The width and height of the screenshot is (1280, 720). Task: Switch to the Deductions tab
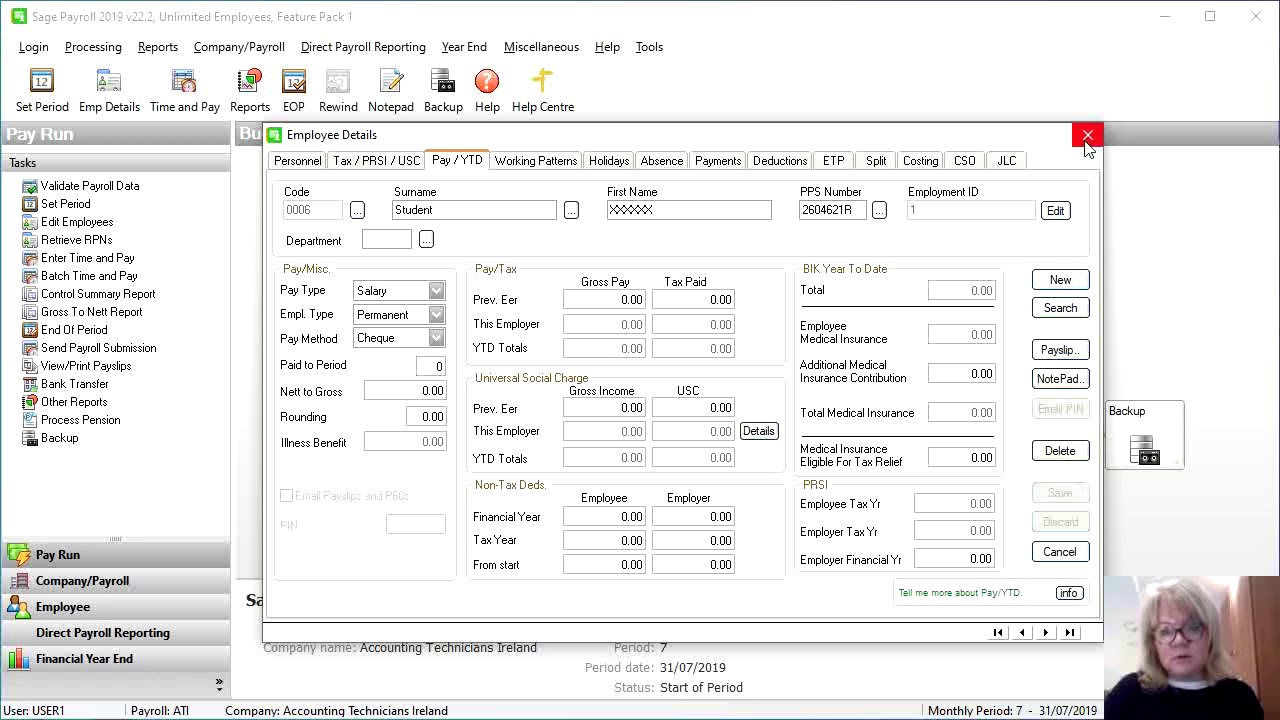tap(780, 161)
